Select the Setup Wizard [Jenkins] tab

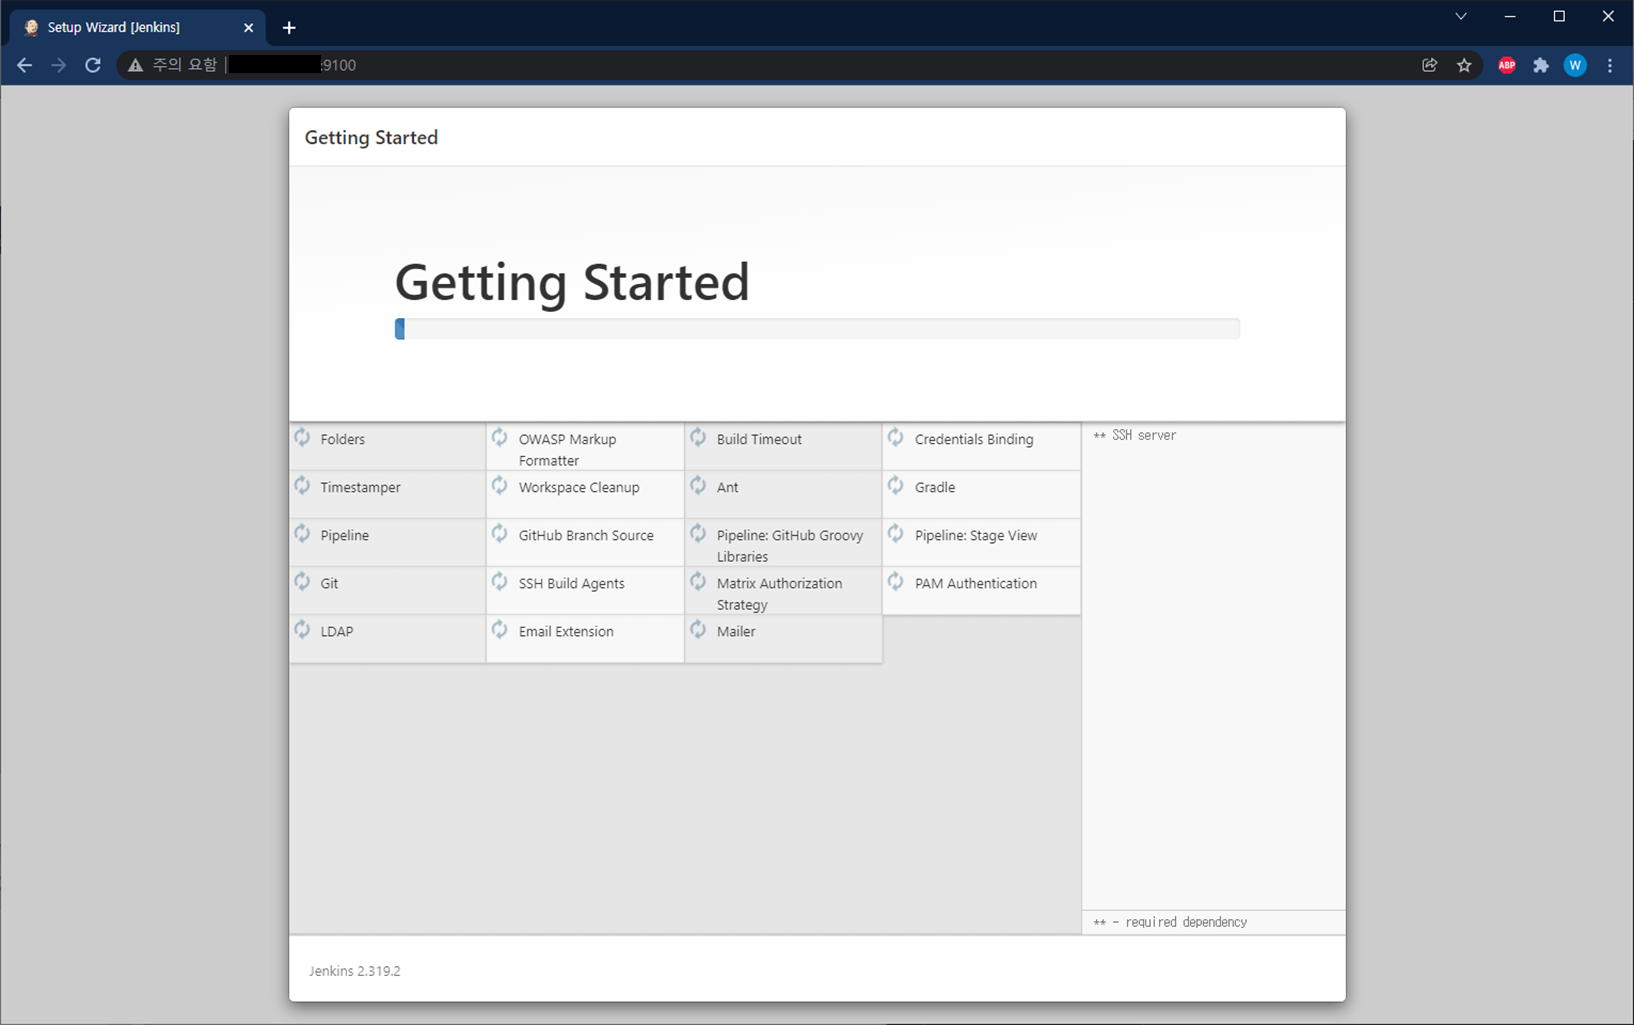point(138,27)
